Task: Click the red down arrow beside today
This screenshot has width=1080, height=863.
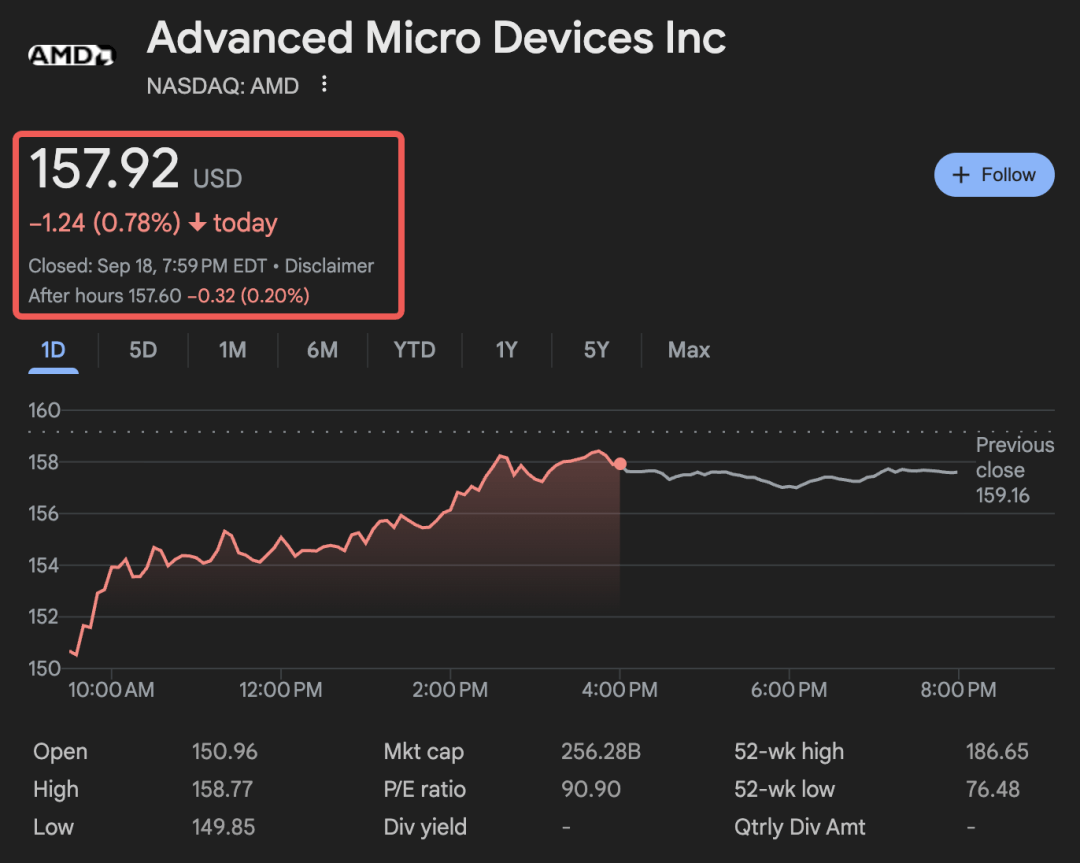Action: click(197, 223)
